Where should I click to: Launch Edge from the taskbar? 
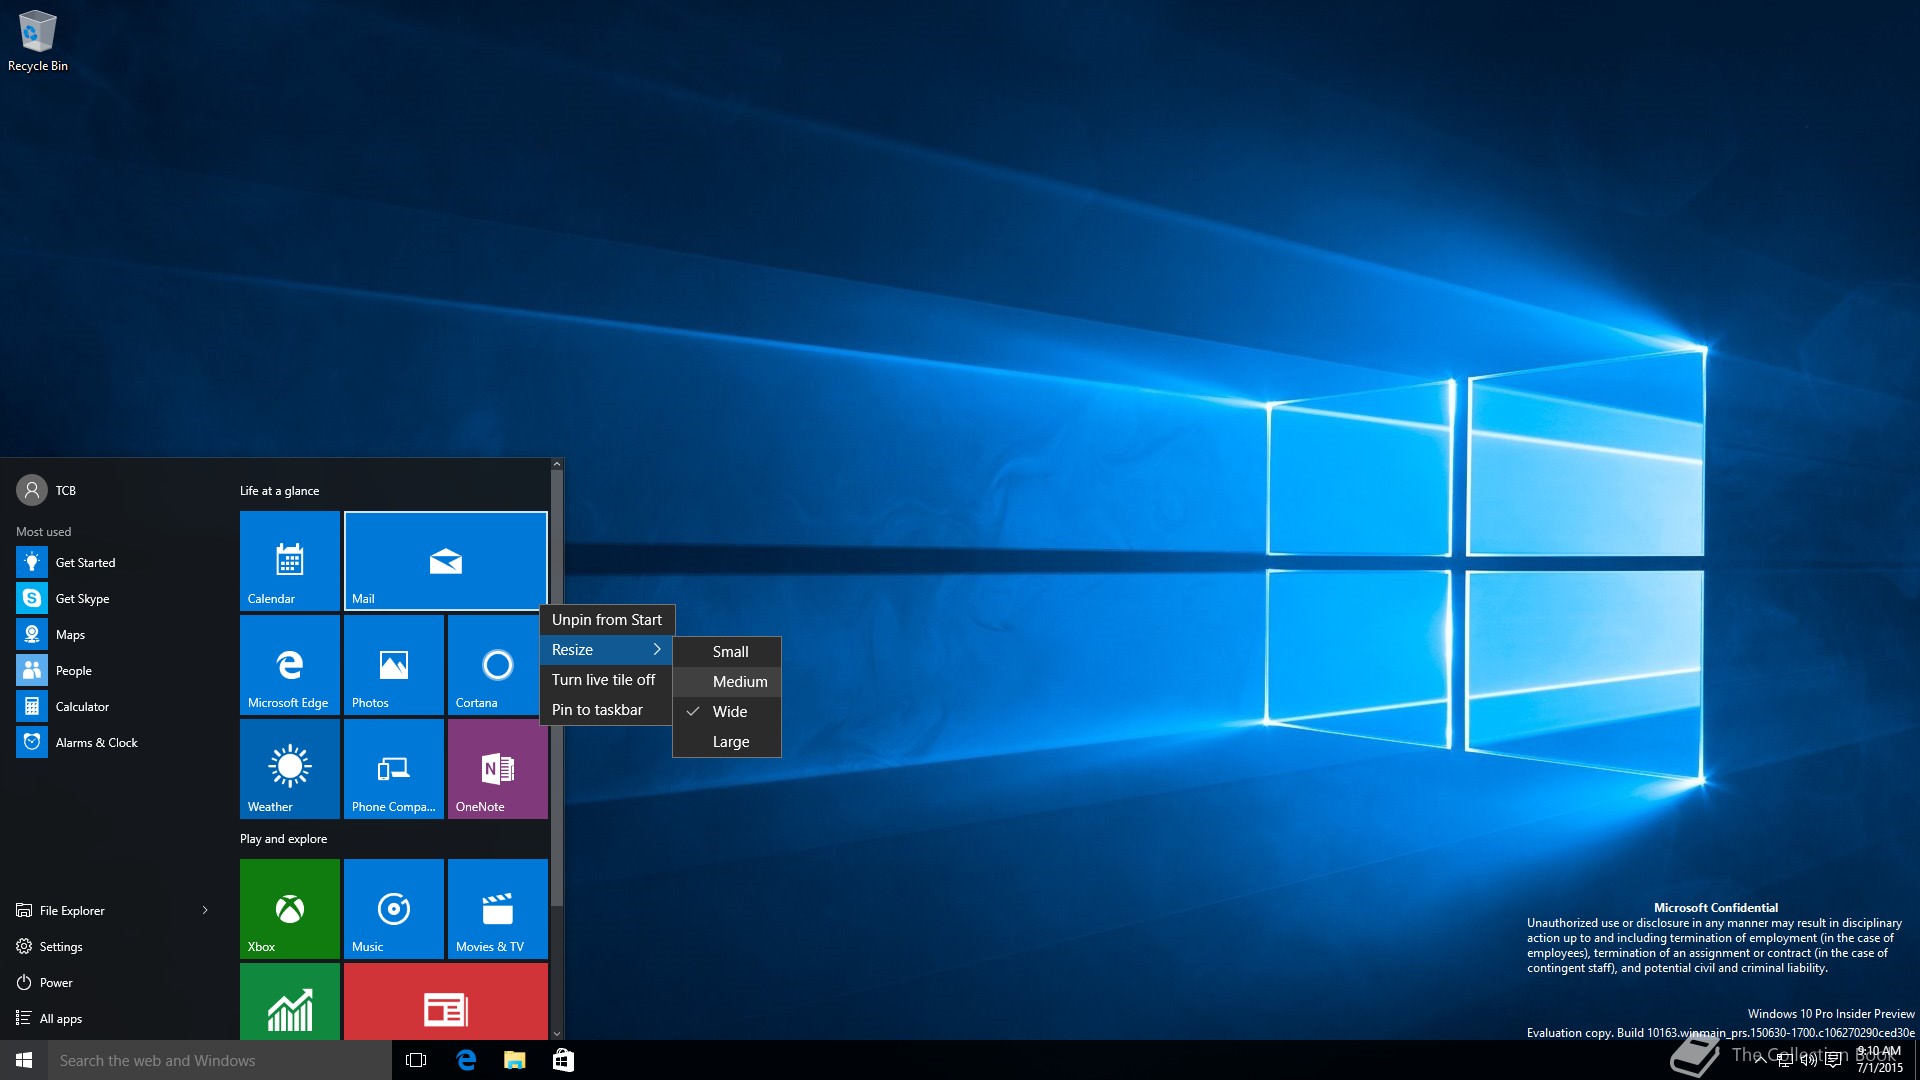click(x=466, y=1060)
